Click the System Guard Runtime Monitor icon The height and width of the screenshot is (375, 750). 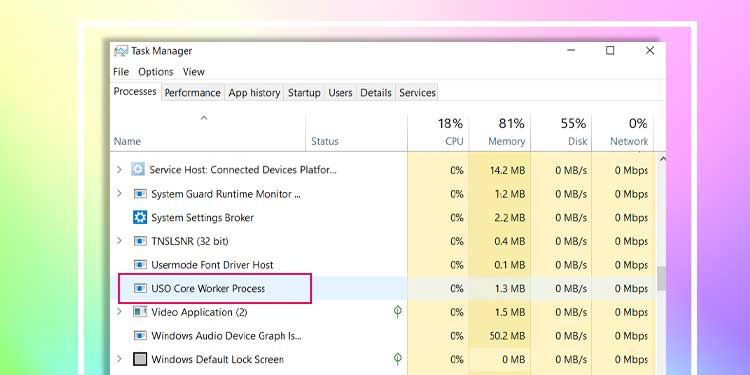click(140, 194)
